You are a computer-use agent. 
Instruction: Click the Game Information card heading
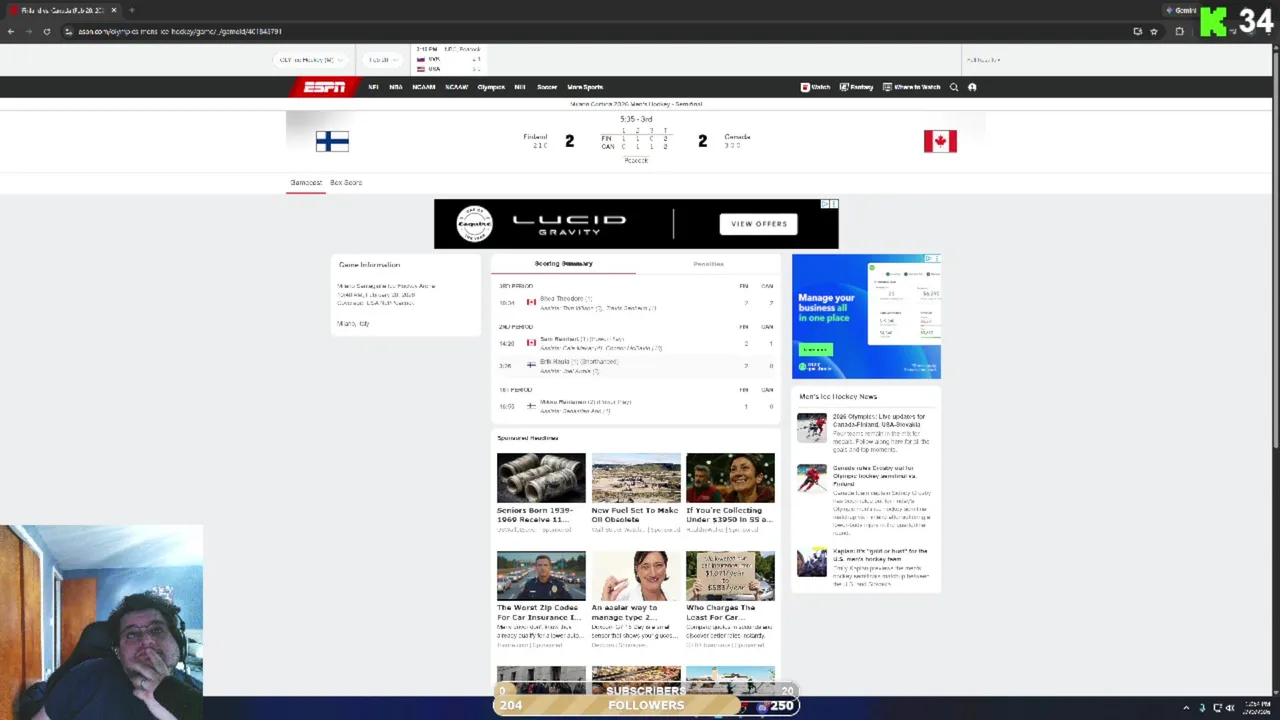[369, 265]
